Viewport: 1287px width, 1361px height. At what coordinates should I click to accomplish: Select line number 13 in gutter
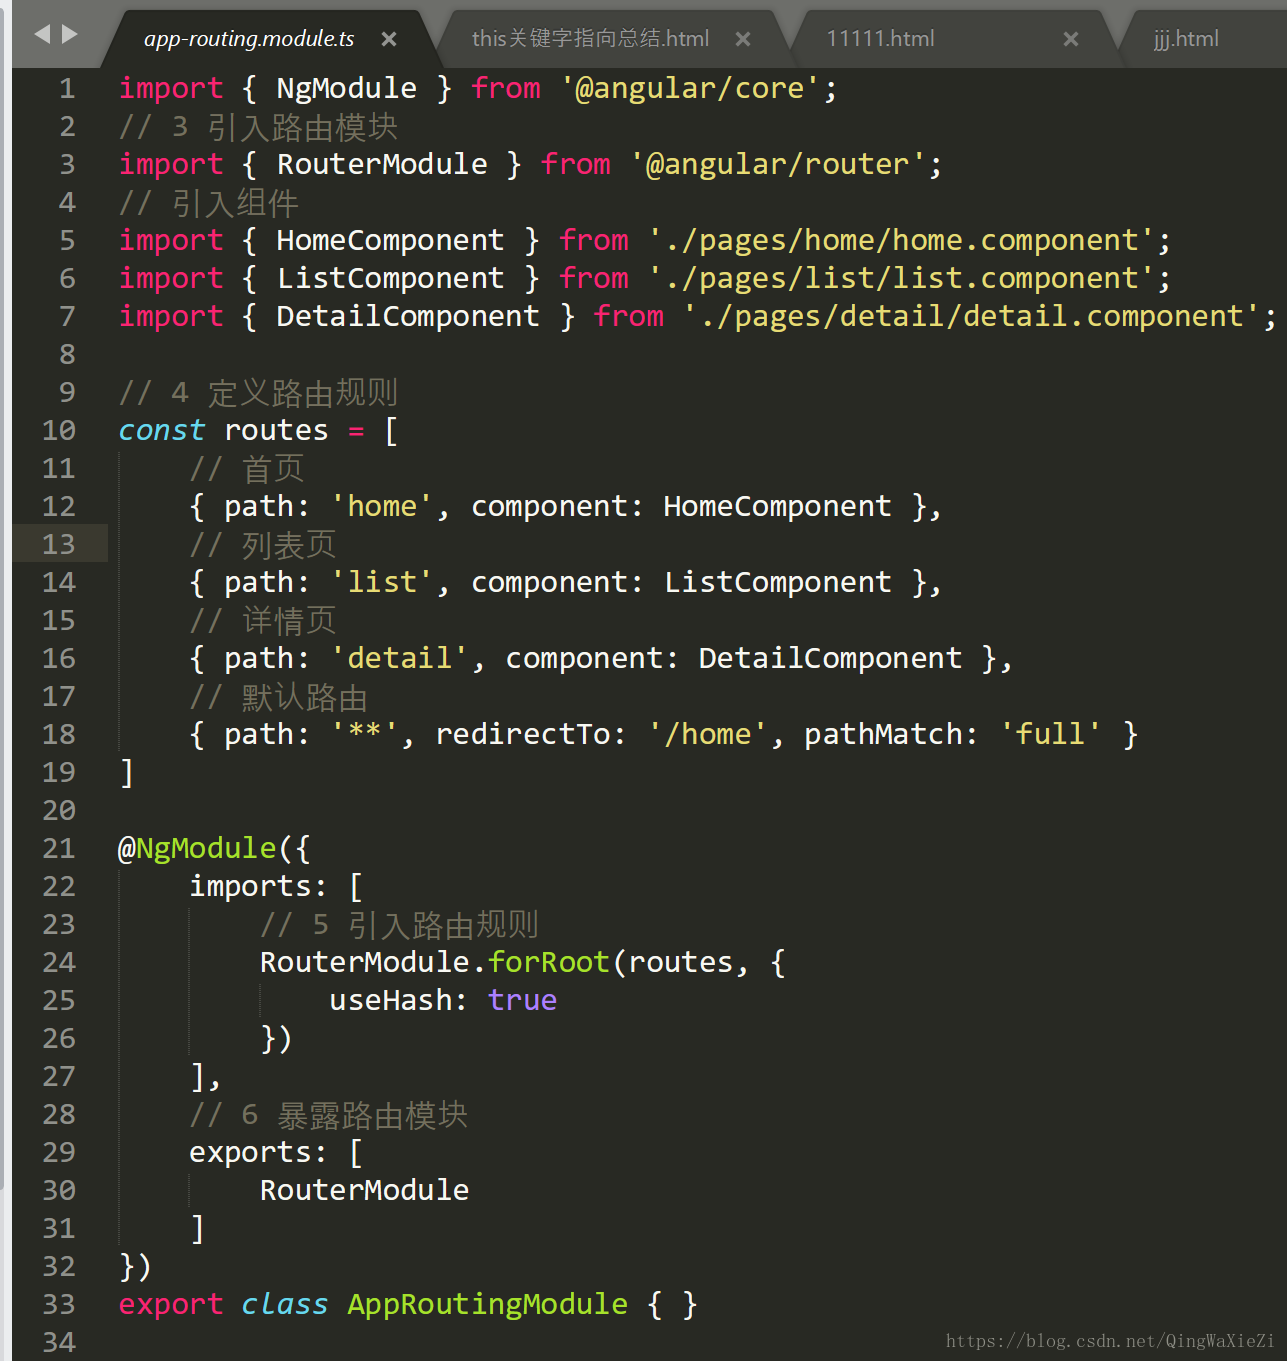(x=59, y=544)
